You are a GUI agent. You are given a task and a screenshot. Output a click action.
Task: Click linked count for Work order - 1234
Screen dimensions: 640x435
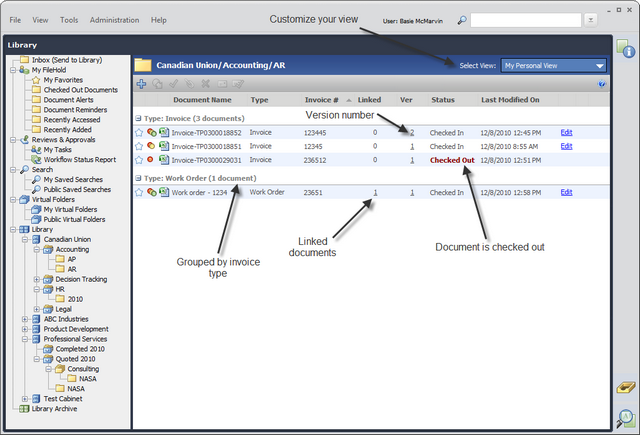[x=375, y=192]
